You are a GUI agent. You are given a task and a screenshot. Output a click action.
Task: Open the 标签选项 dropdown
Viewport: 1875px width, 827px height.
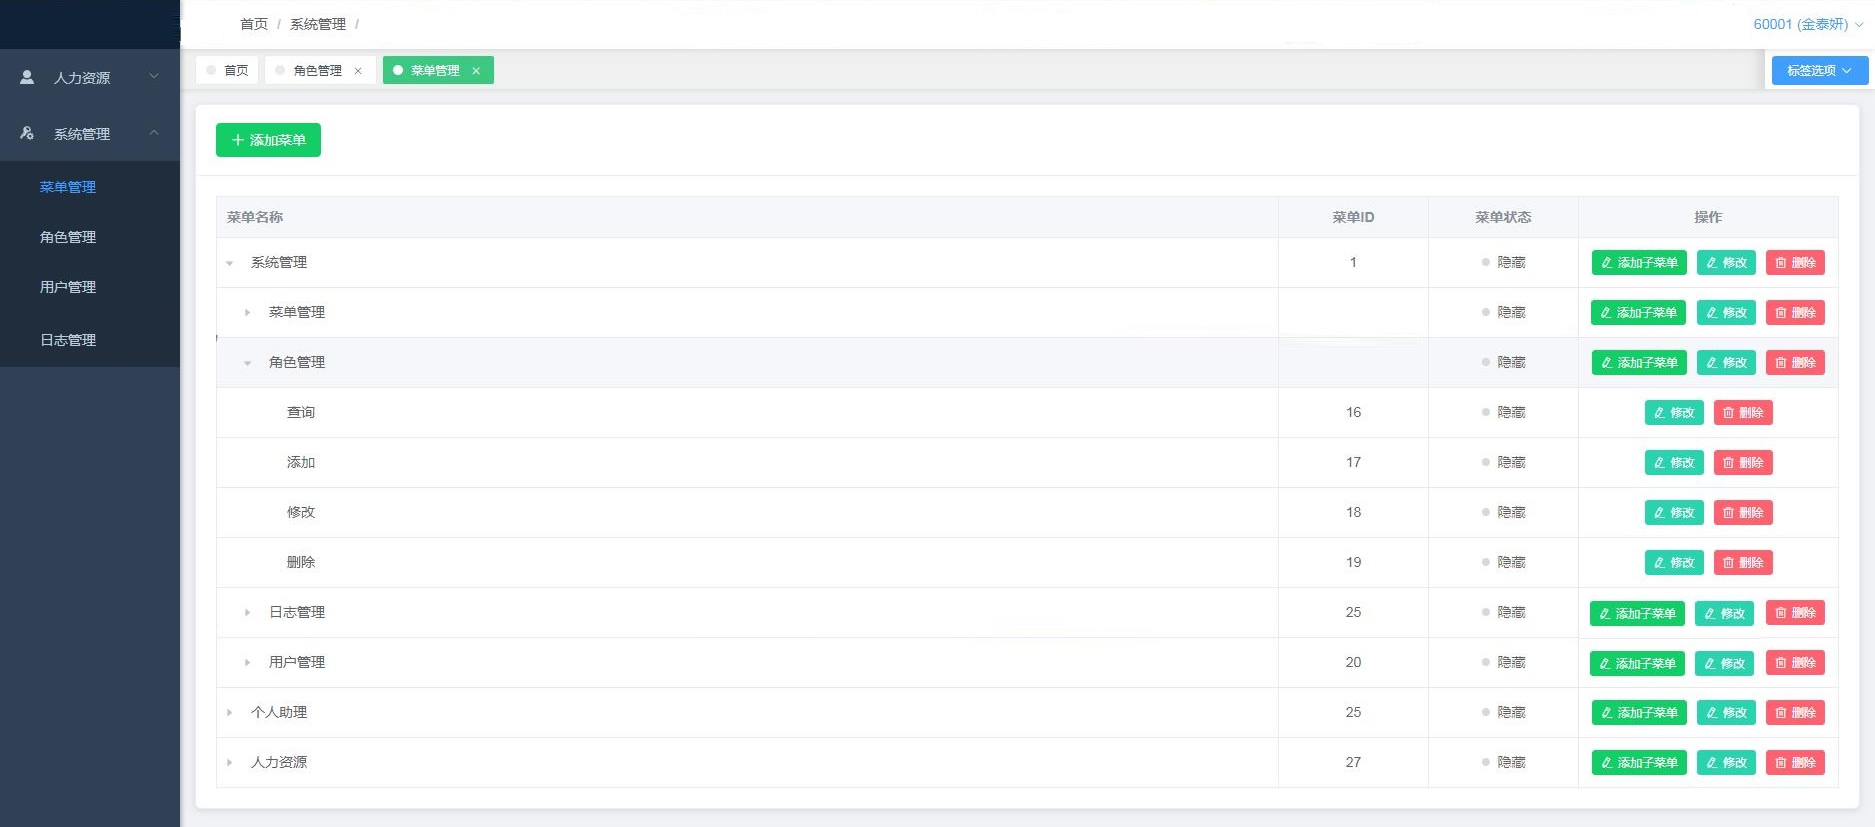1819,71
